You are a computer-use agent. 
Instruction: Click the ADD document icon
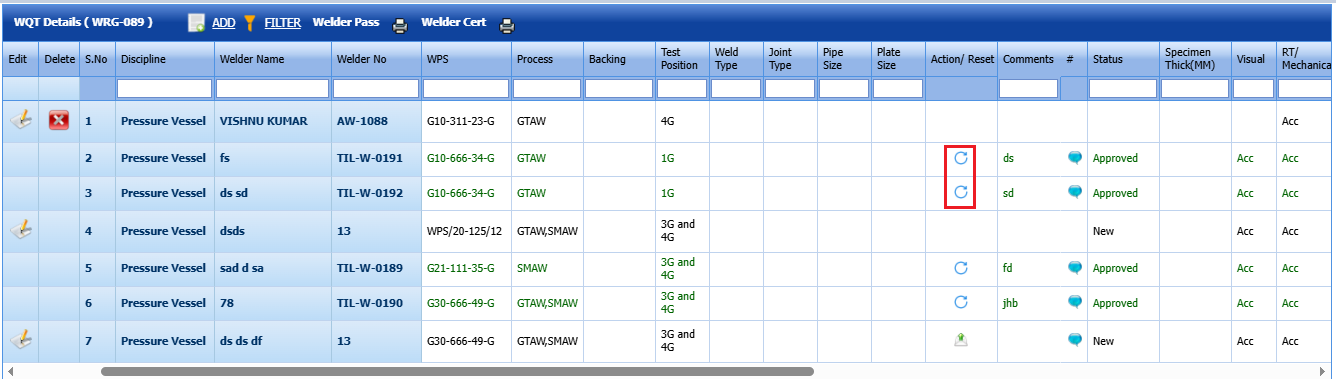click(x=196, y=22)
